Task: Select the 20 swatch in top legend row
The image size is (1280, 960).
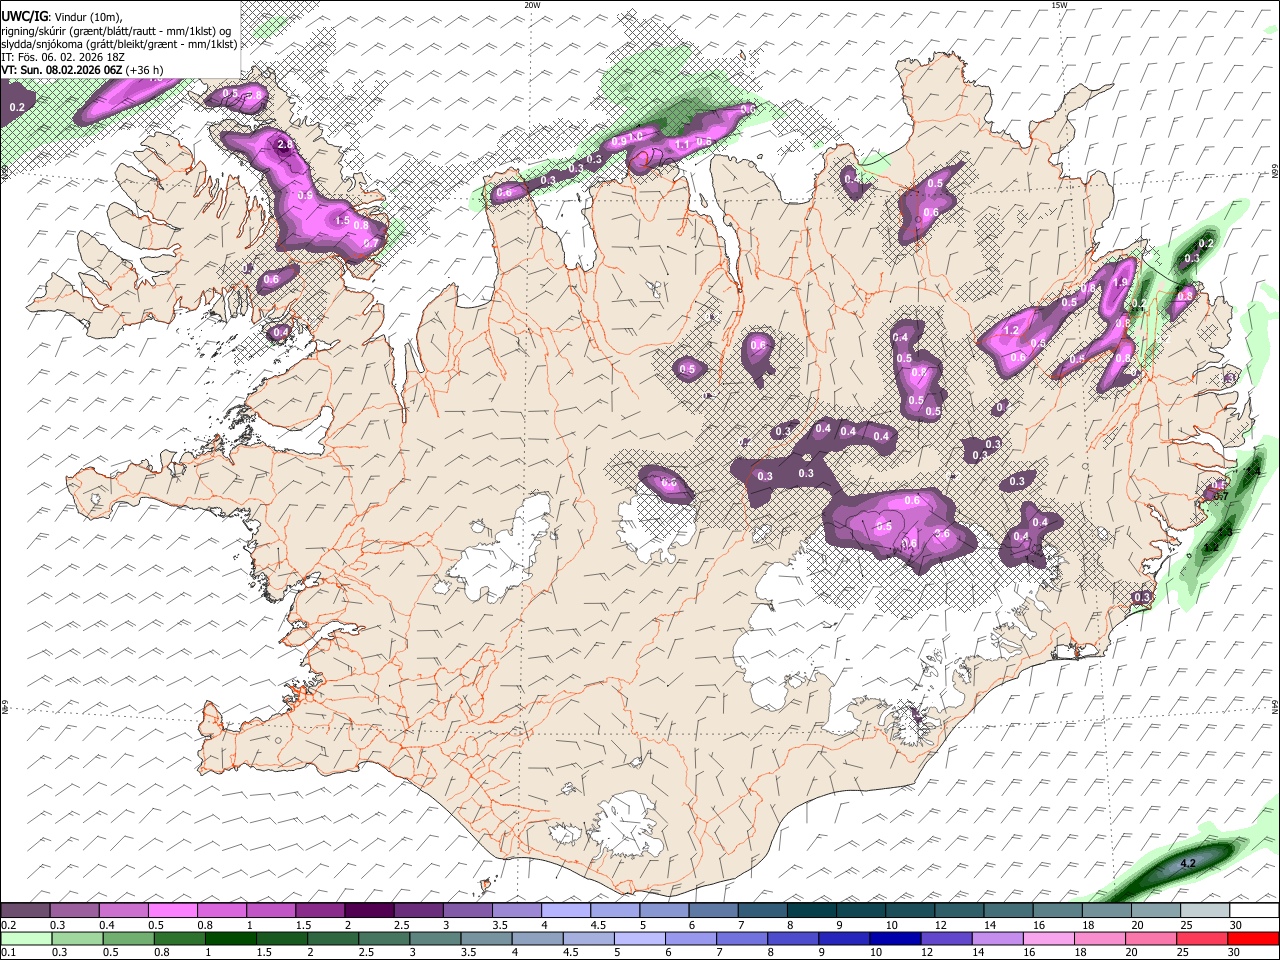Action: coord(1156,911)
